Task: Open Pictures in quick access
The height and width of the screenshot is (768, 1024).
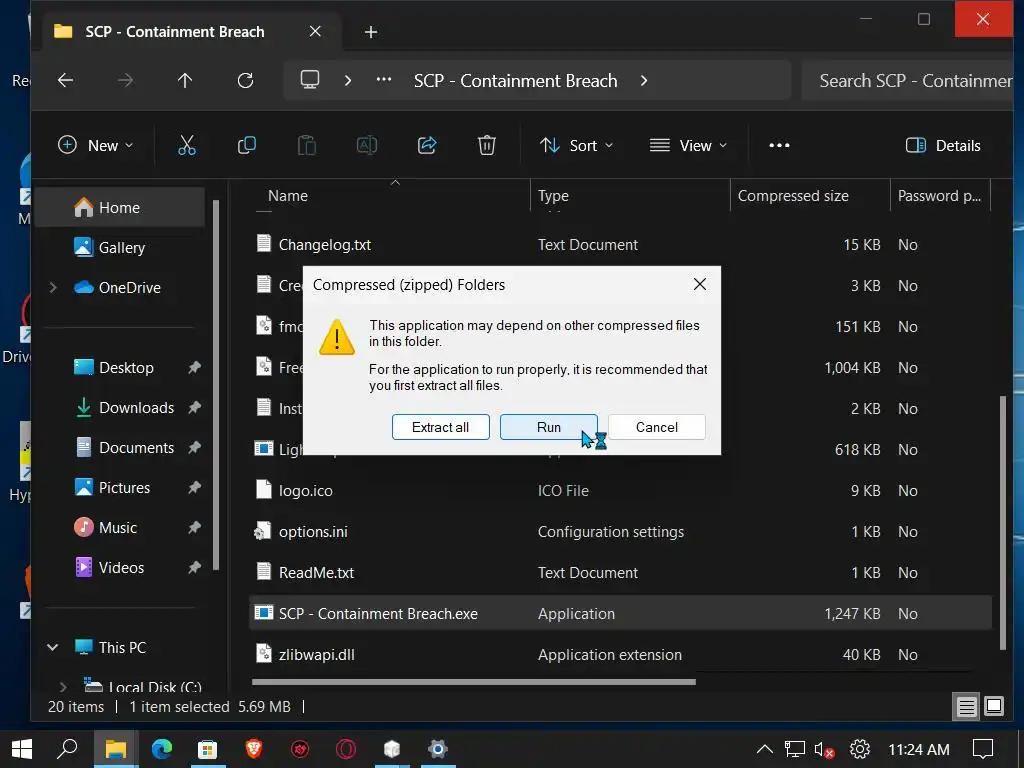Action: coord(124,488)
